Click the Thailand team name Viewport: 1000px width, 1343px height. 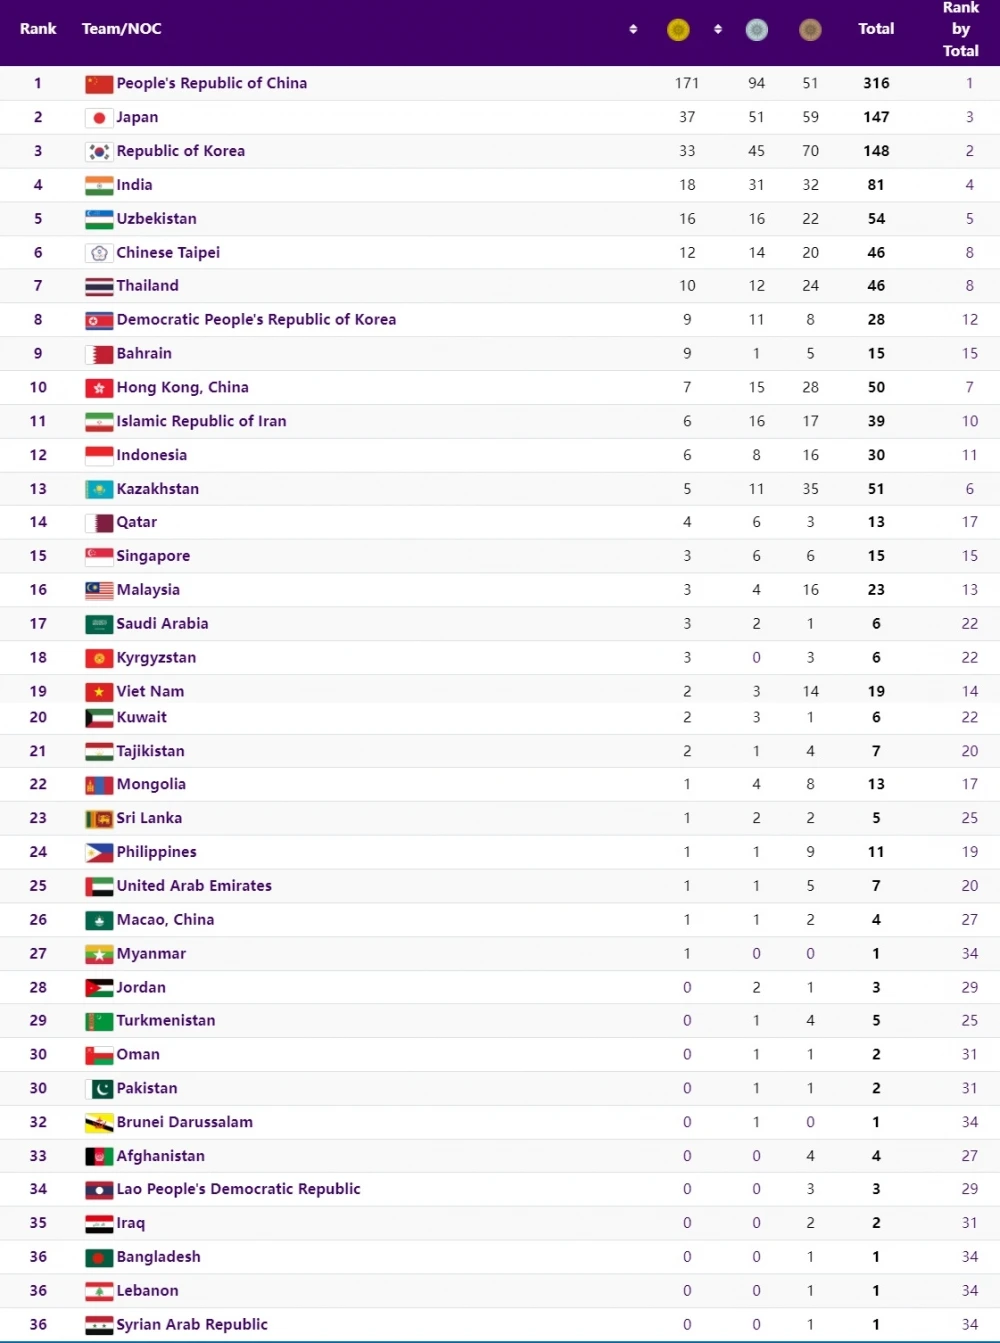click(147, 286)
